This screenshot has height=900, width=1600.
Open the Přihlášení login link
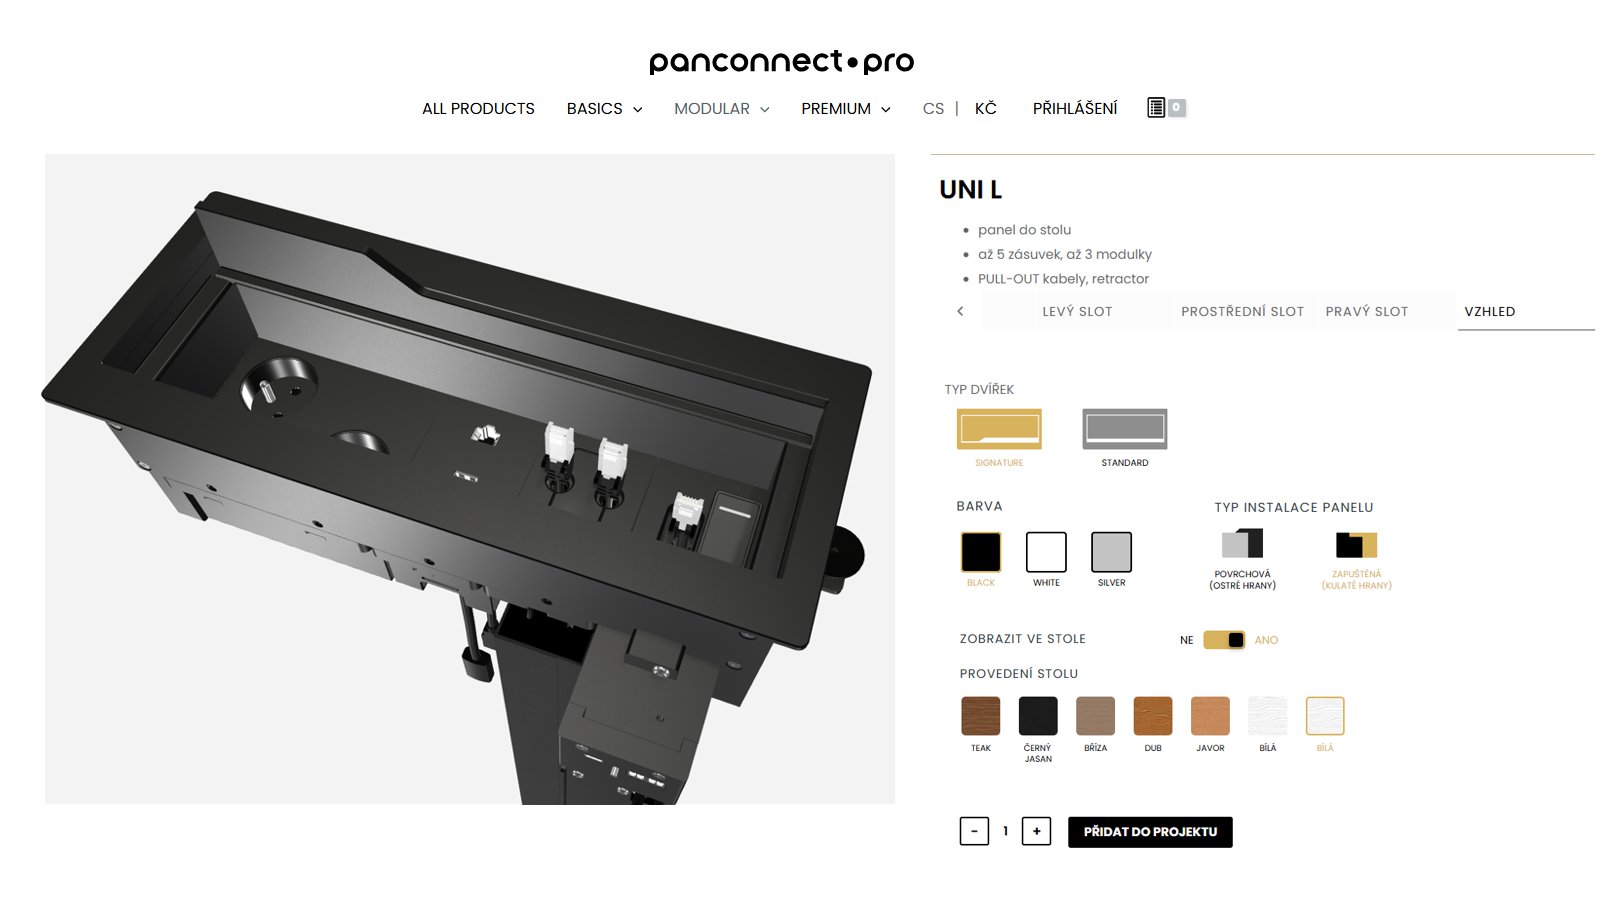pyautogui.click(x=1075, y=109)
